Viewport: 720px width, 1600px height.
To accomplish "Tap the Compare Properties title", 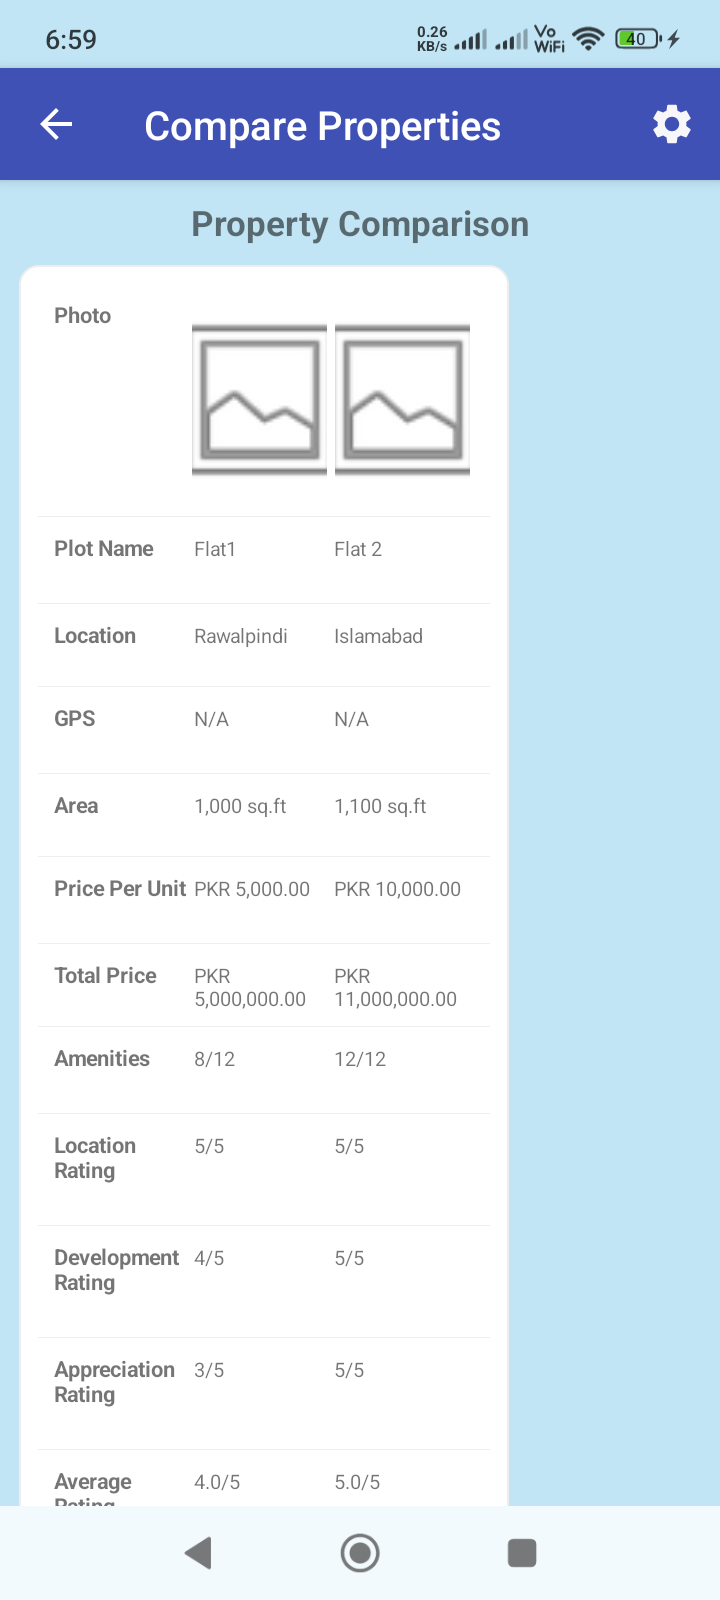I will (322, 126).
